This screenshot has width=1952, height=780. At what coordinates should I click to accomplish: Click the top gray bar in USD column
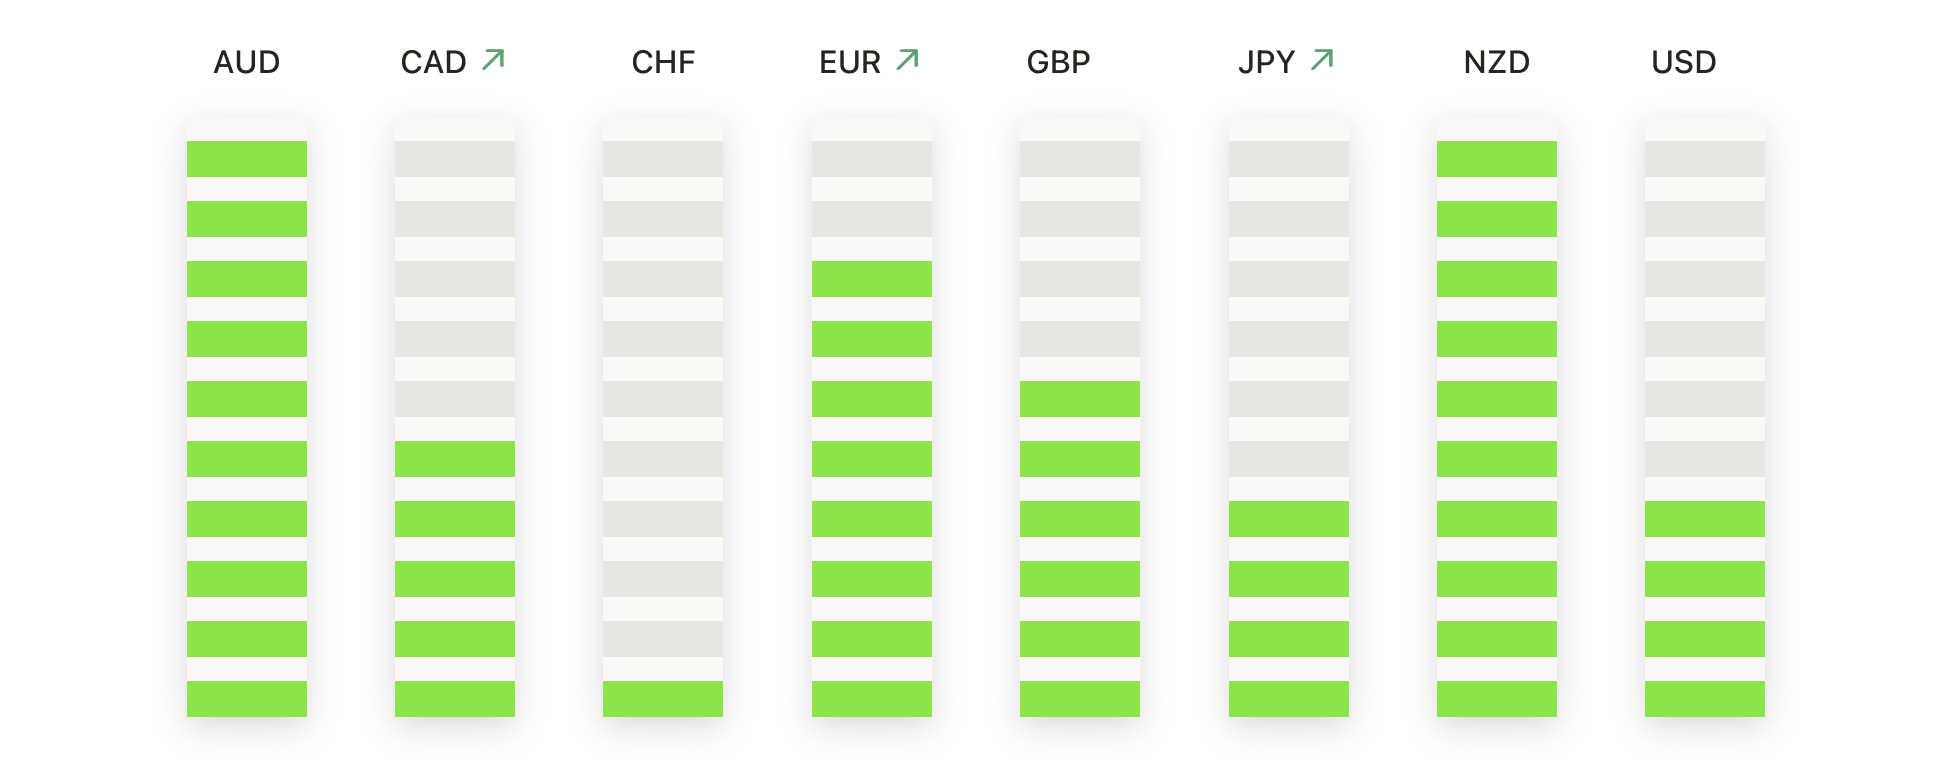1705,159
